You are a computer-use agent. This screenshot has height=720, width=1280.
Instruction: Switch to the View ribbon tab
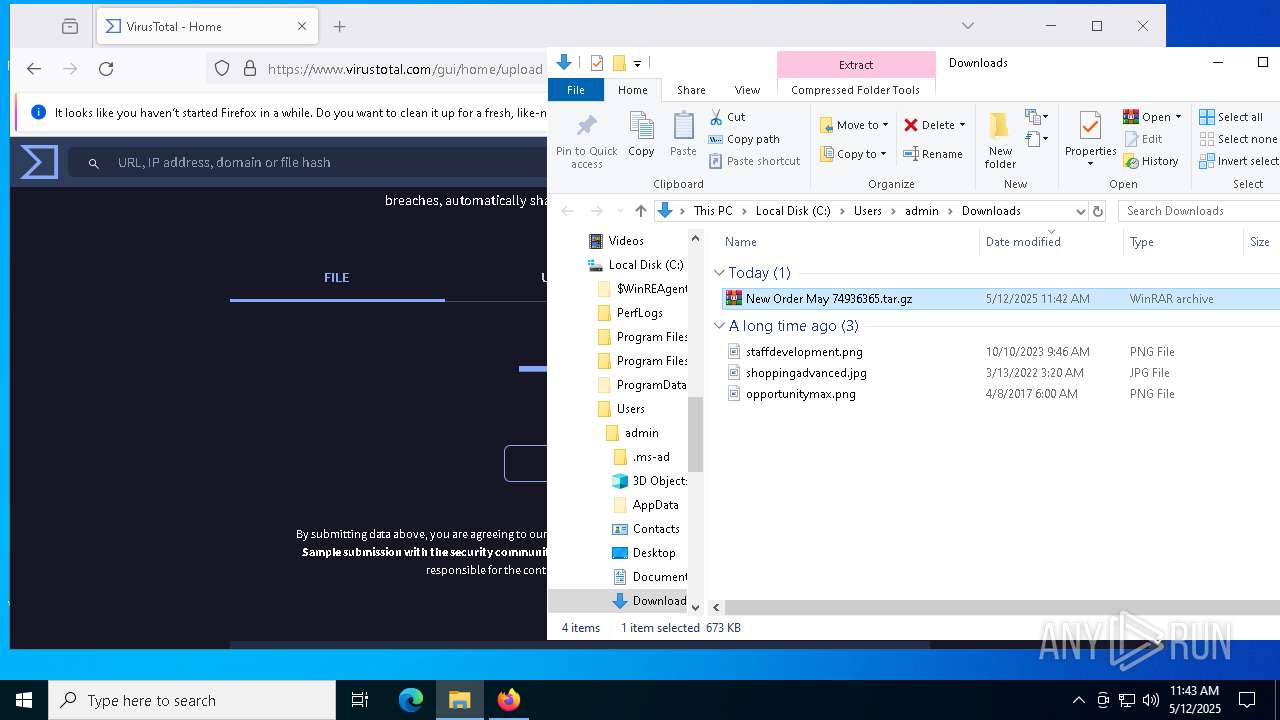tap(747, 90)
